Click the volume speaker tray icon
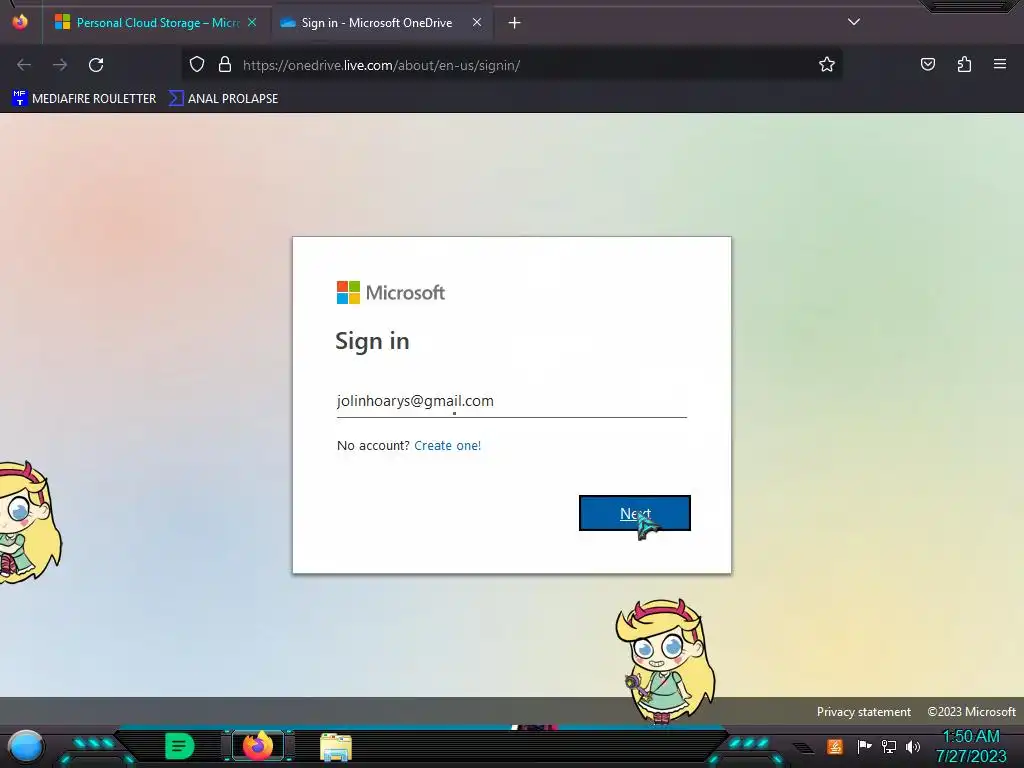The image size is (1024, 768). [x=913, y=746]
